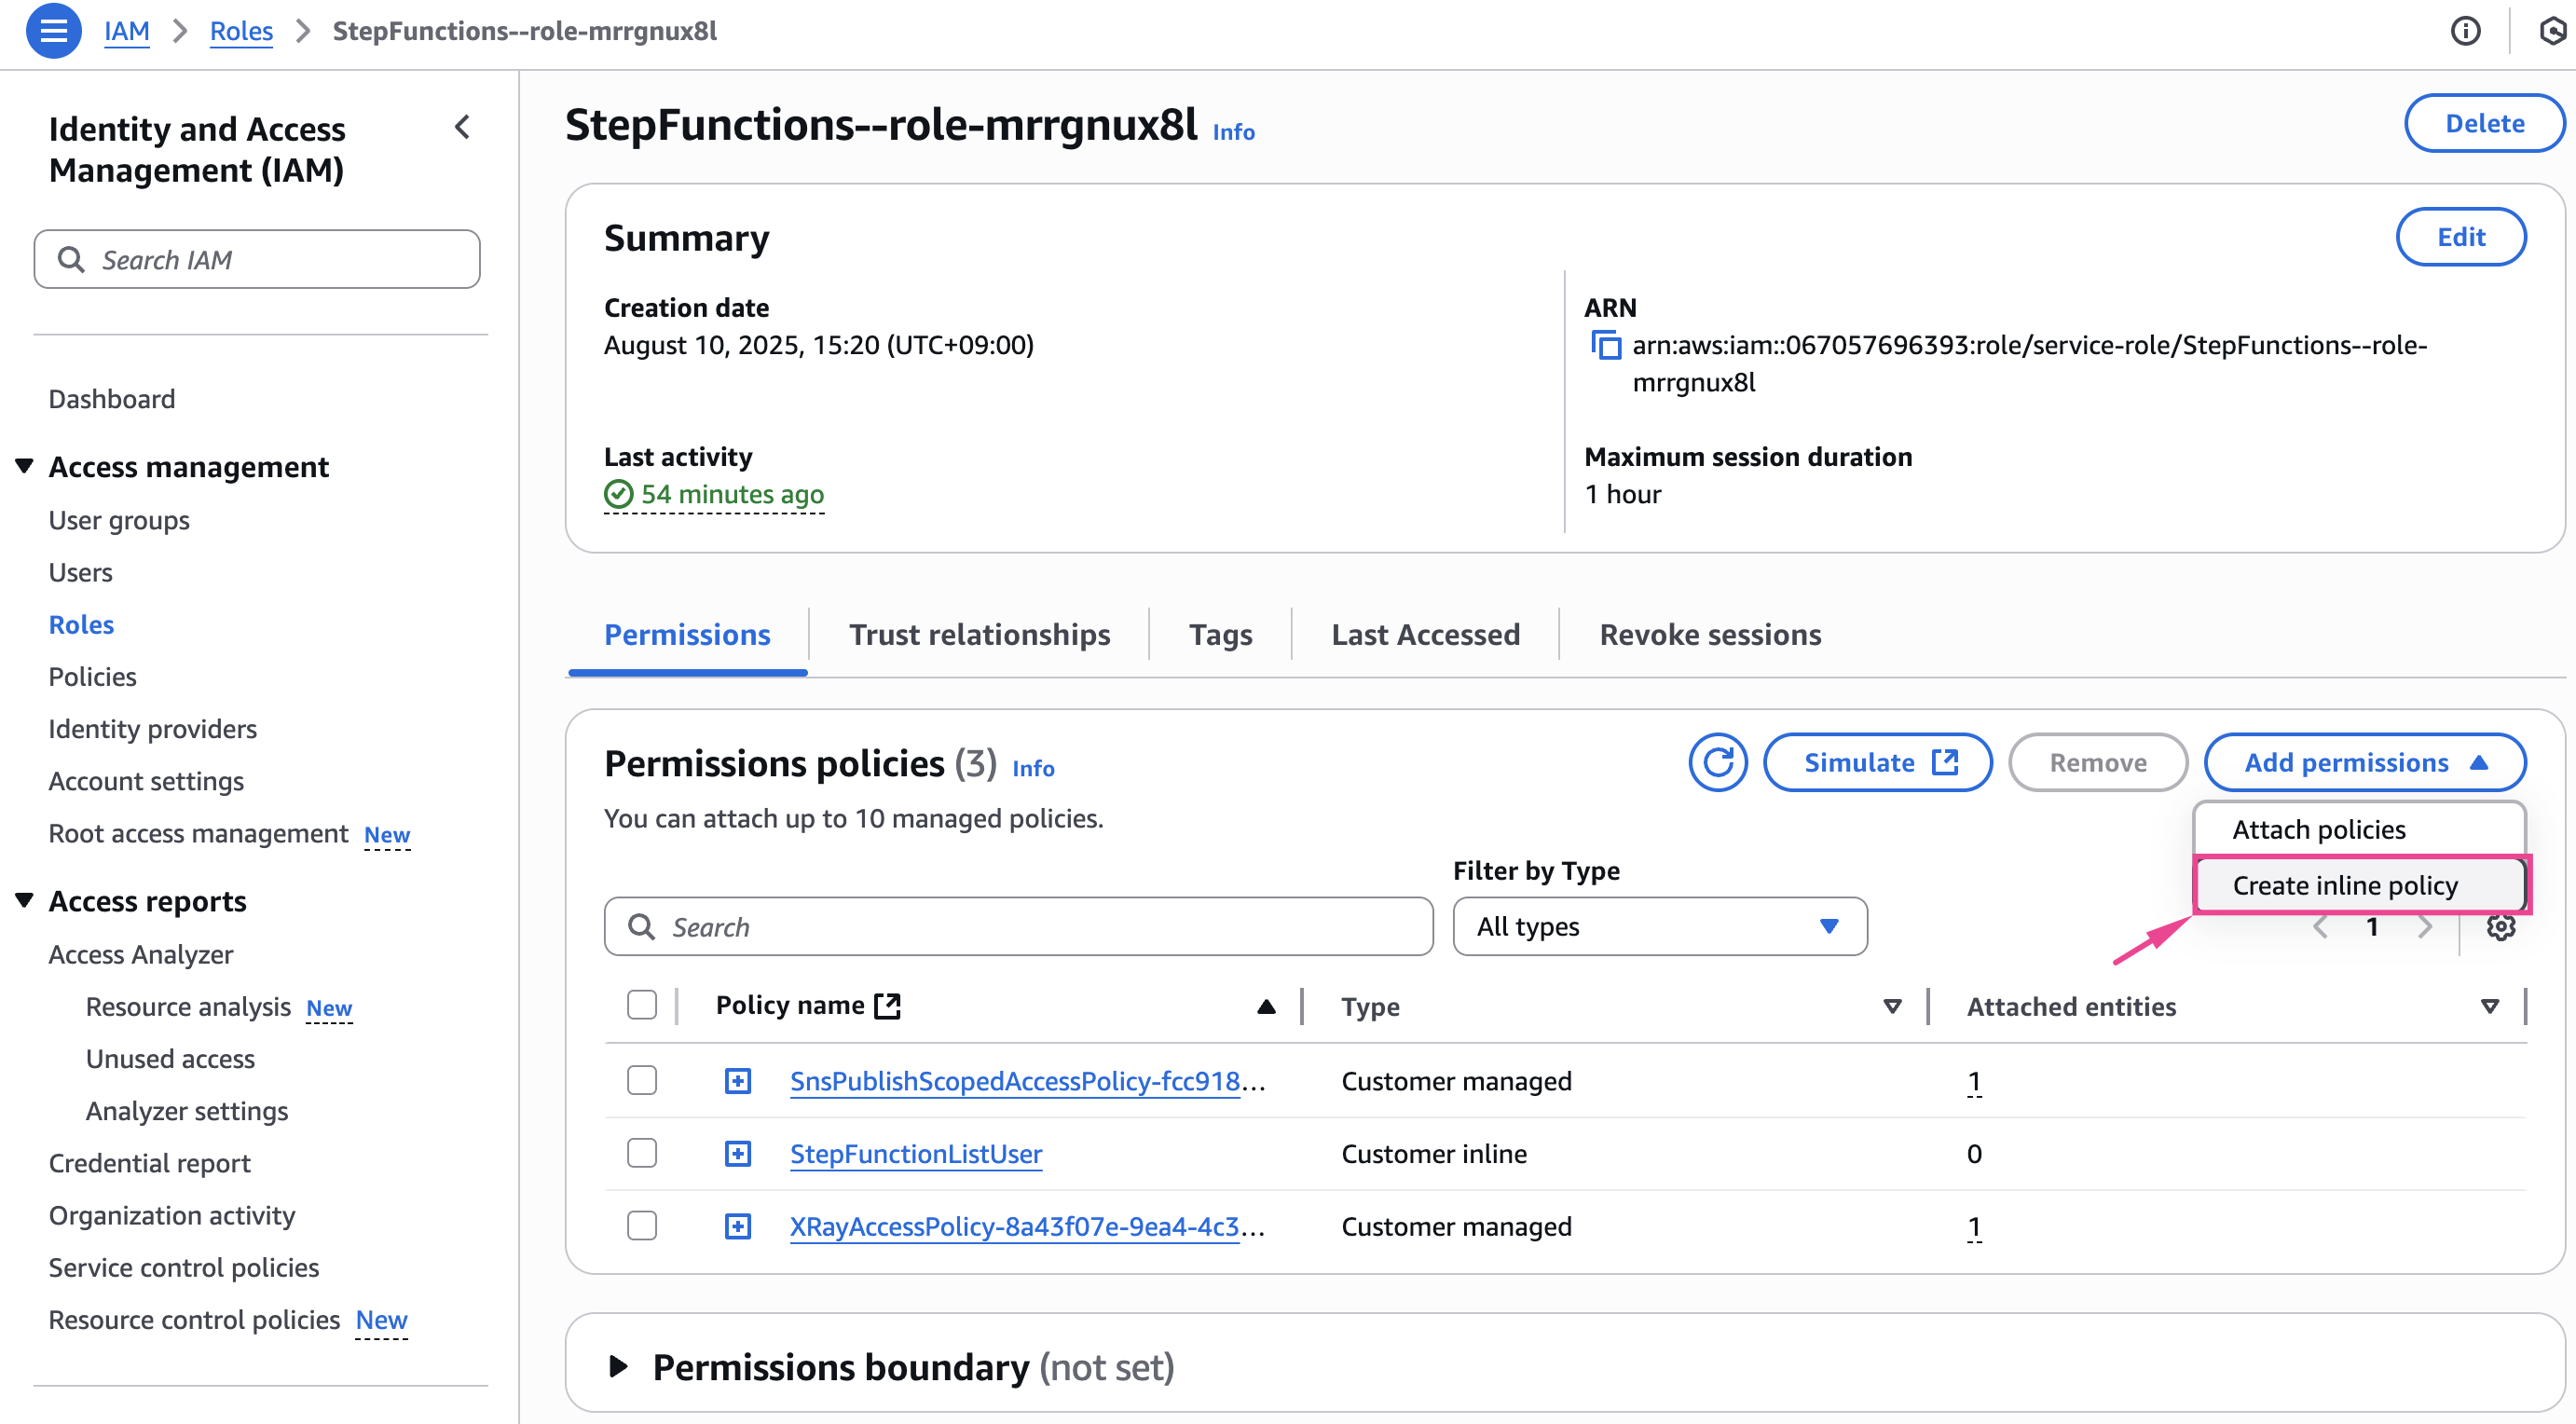Open User groups in the sidebar

[x=119, y=520]
